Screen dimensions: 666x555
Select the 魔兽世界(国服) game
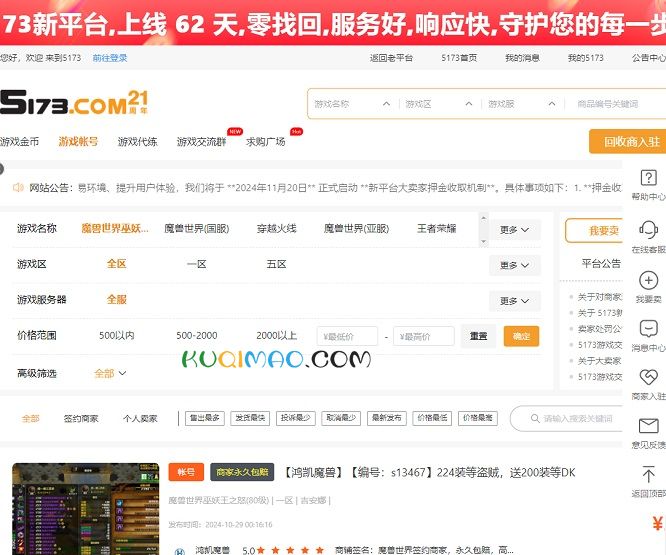(197, 229)
